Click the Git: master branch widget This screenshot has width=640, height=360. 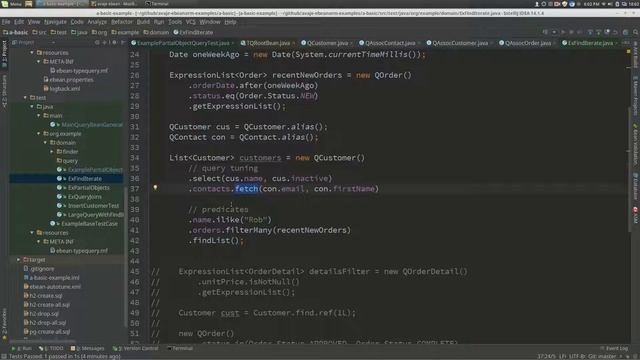point(602,356)
